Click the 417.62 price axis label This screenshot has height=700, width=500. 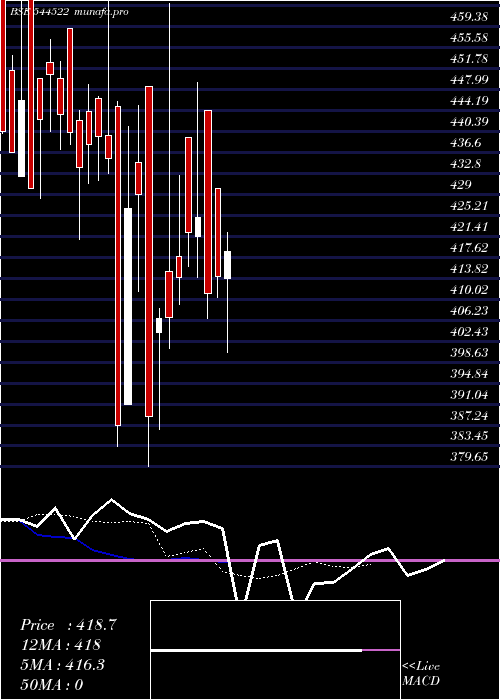tap(469, 248)
